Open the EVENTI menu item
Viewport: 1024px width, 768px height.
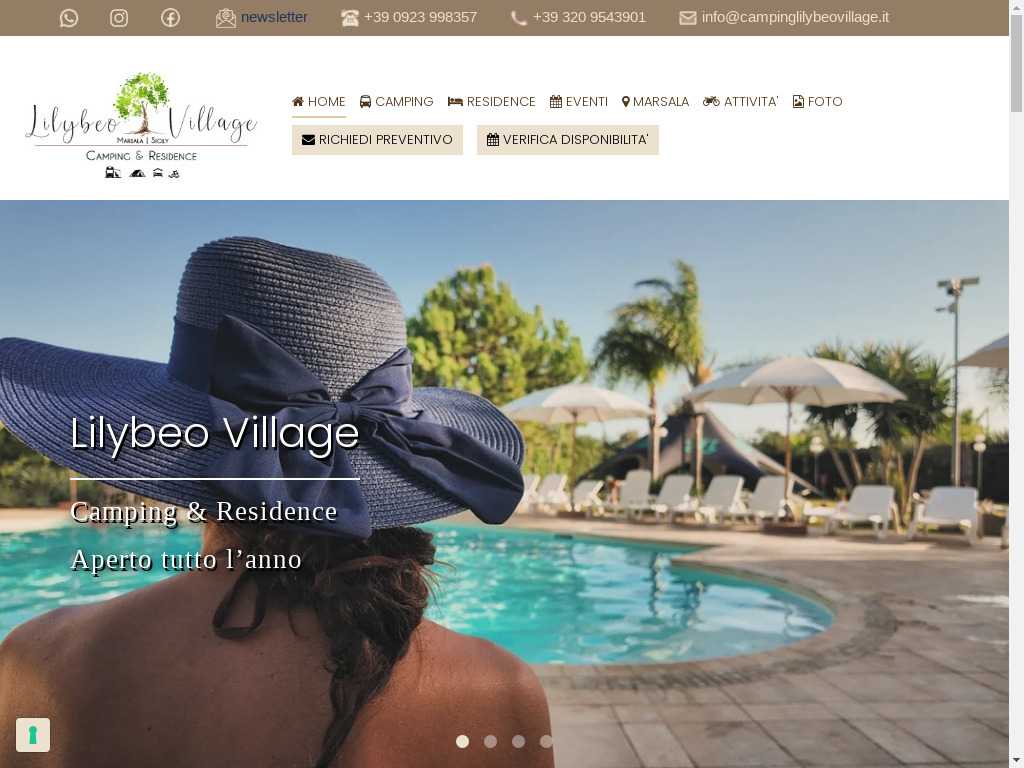click(x=579, y=102)
